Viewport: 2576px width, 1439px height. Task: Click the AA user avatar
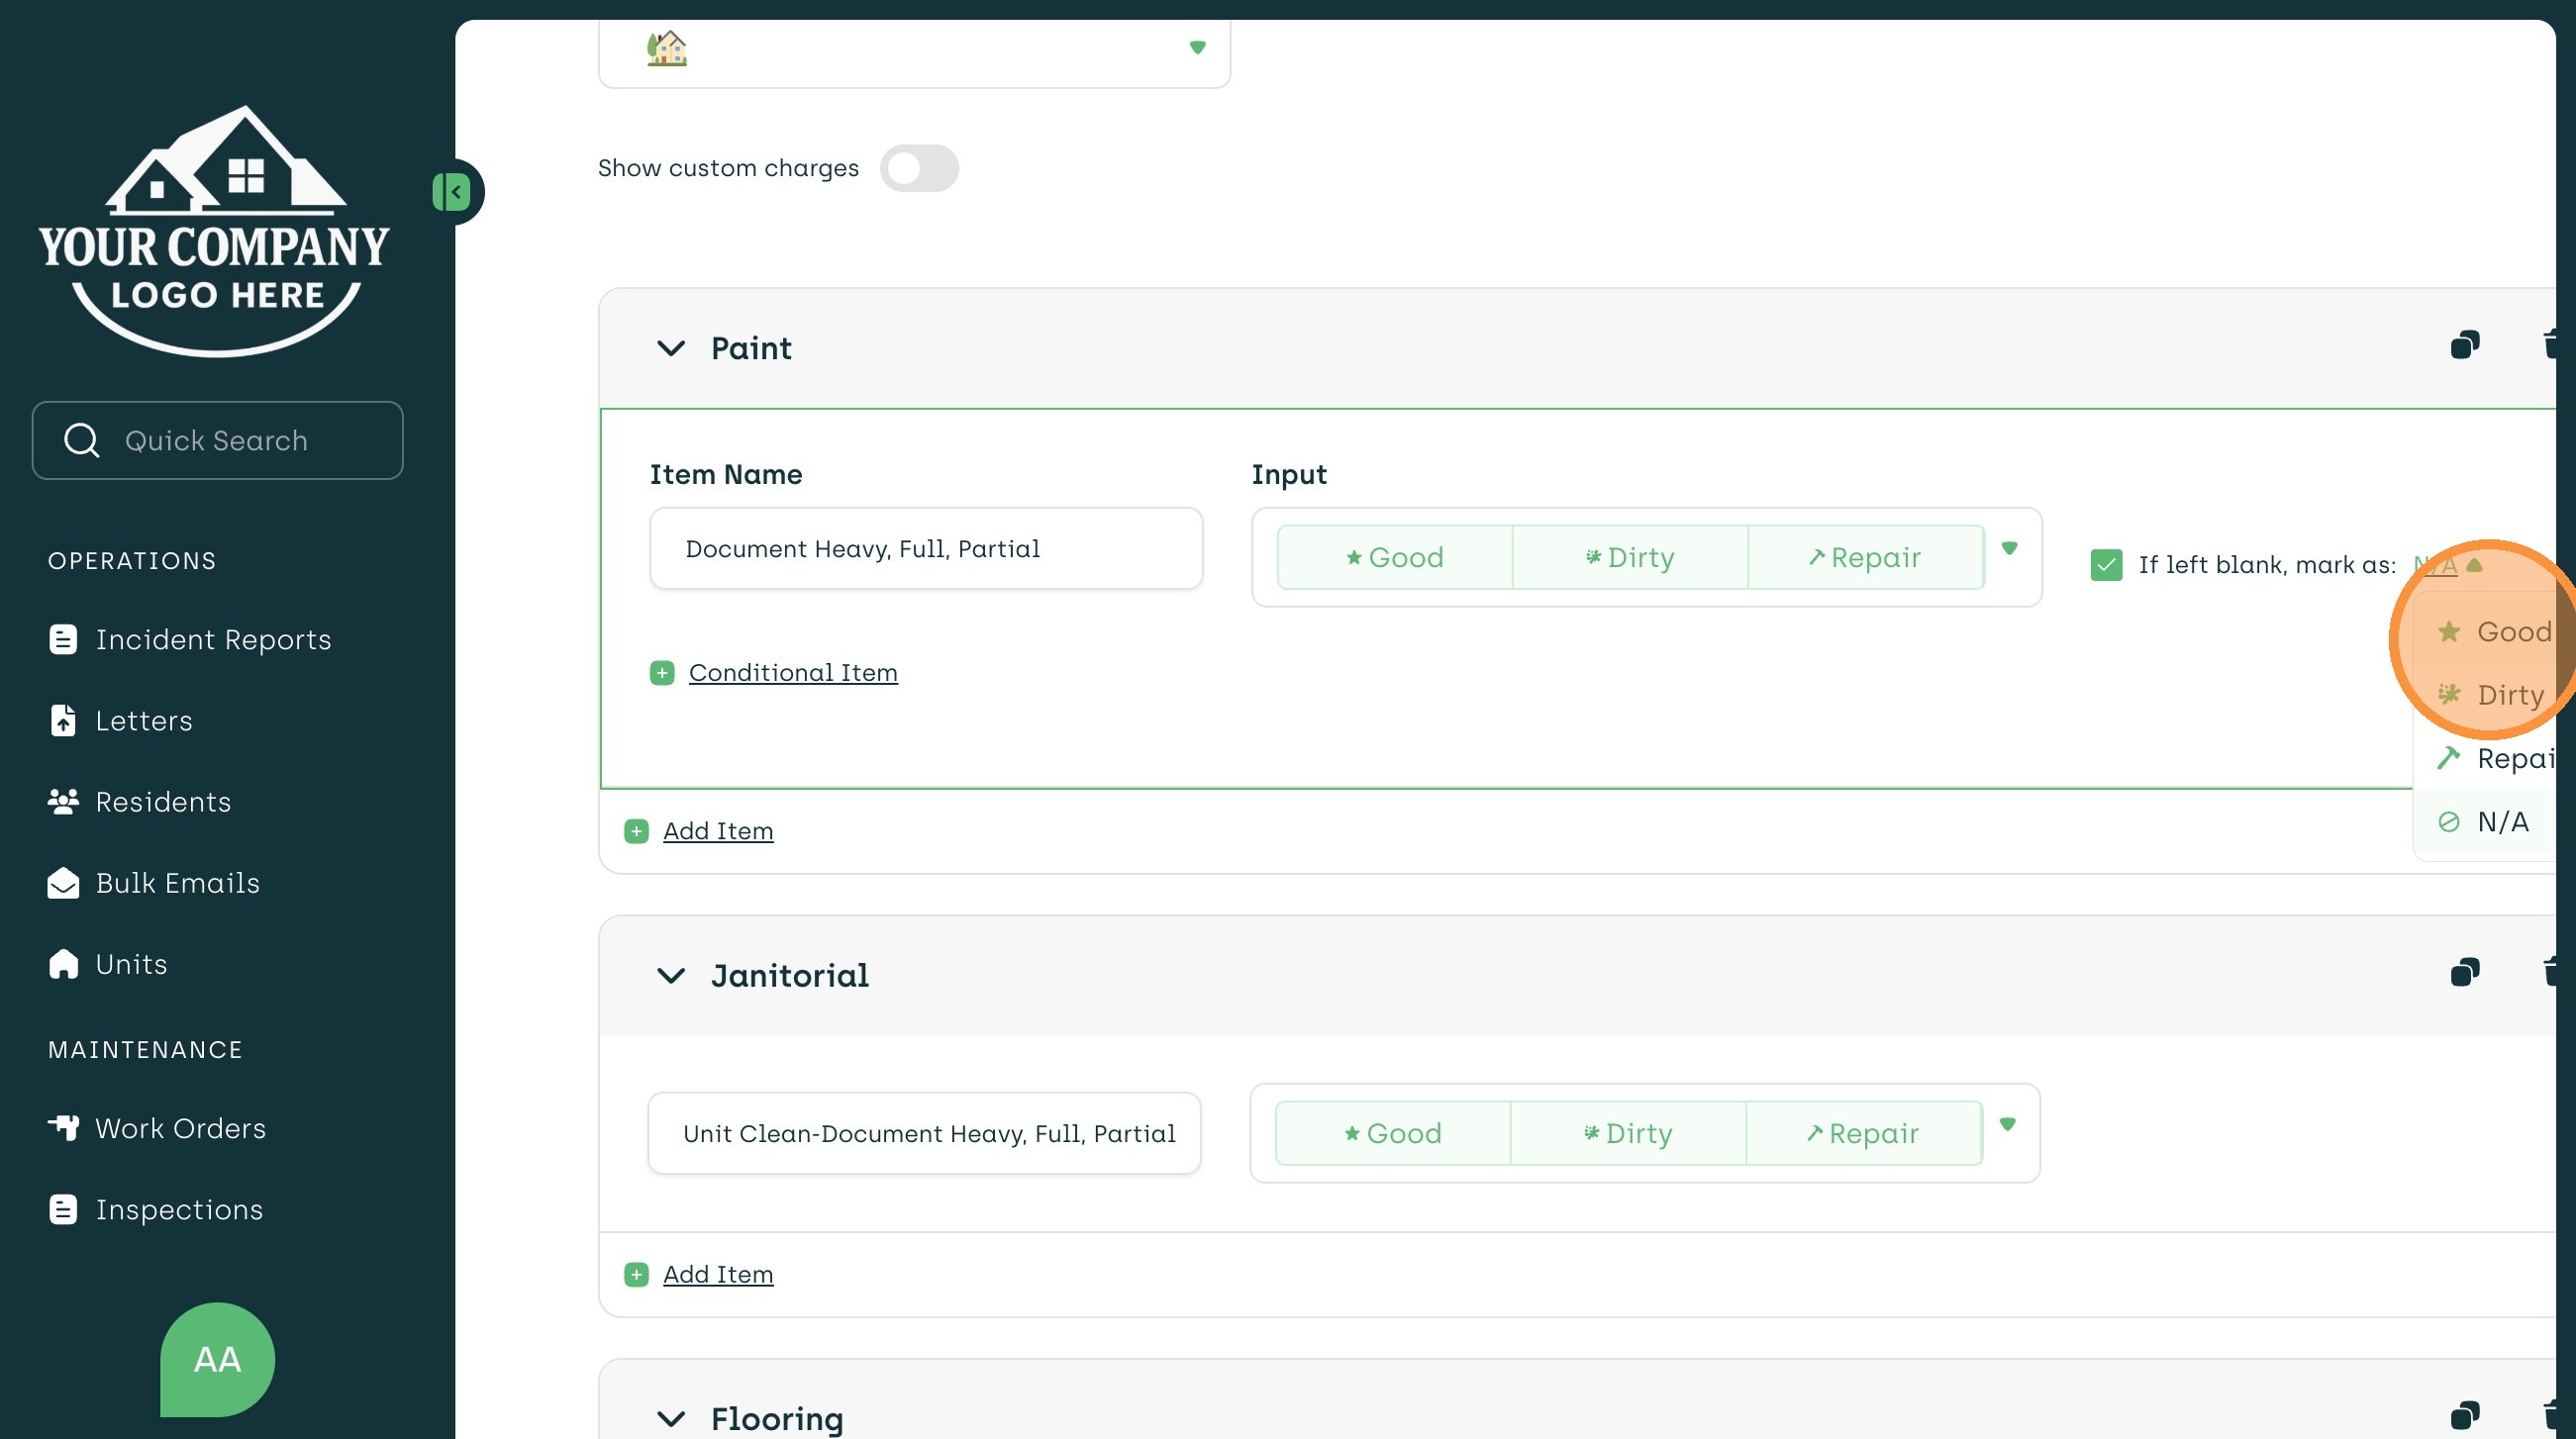(217, 1358)
